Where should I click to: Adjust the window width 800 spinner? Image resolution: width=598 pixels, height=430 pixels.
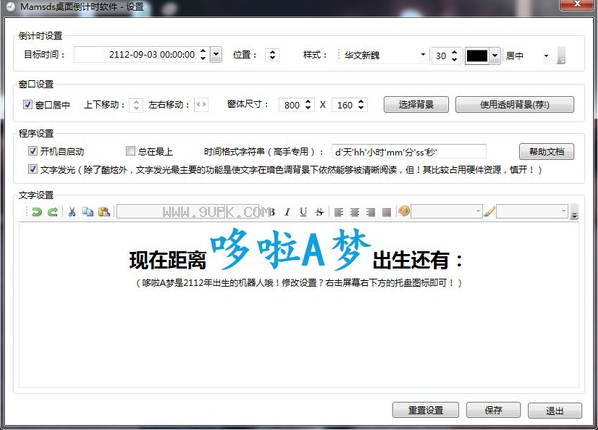(308, 105)
